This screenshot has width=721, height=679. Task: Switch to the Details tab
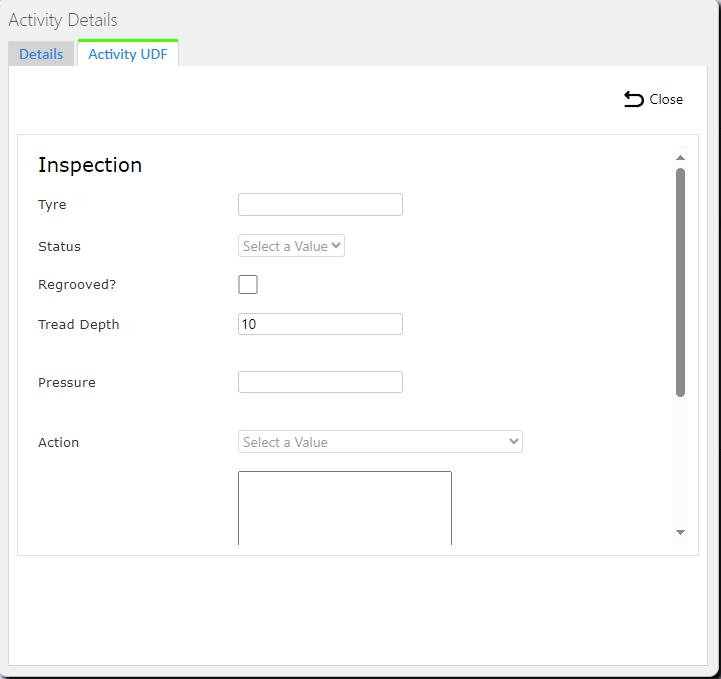click(x=41, y=54)
